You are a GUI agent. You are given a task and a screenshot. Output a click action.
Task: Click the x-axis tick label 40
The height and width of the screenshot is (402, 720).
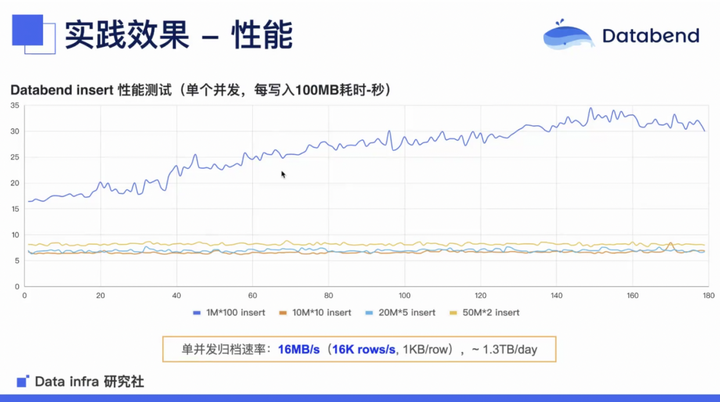point(176,295)
